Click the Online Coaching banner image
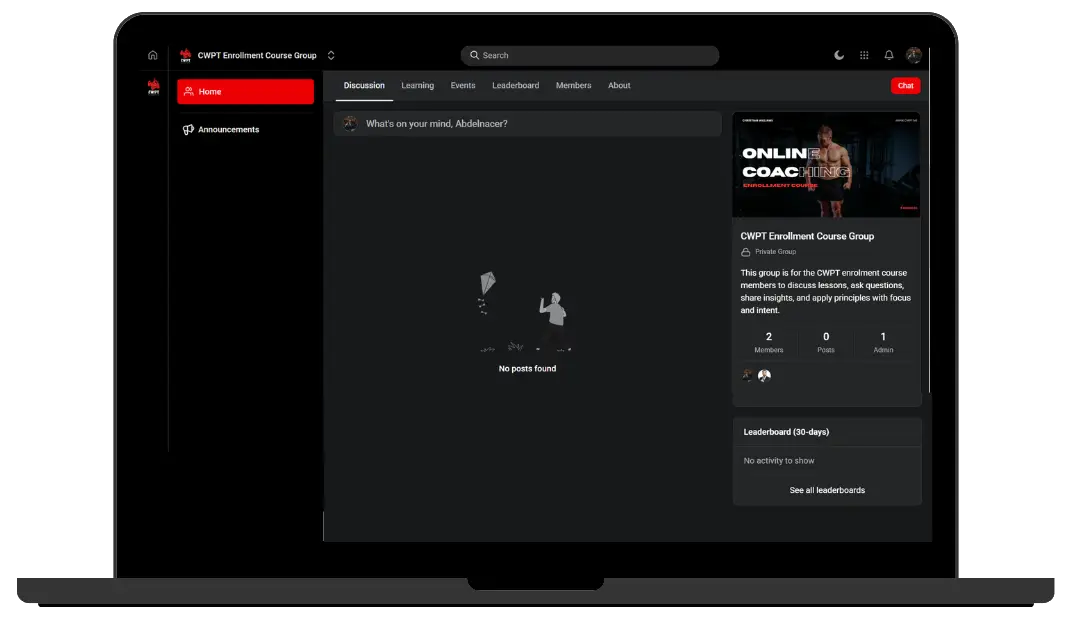The width and height of the screenshot is (1067, 624). (827, 164)
